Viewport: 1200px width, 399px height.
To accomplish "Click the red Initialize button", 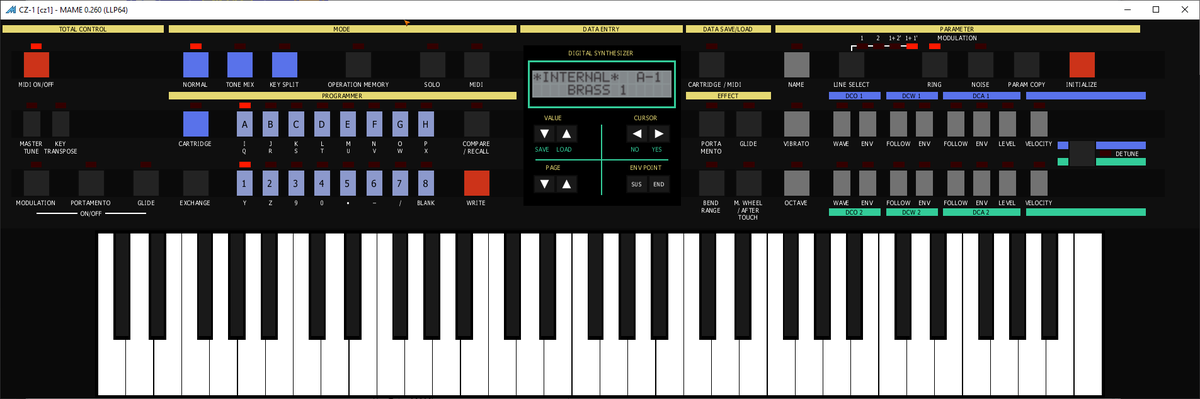I will pos(1082,65).
